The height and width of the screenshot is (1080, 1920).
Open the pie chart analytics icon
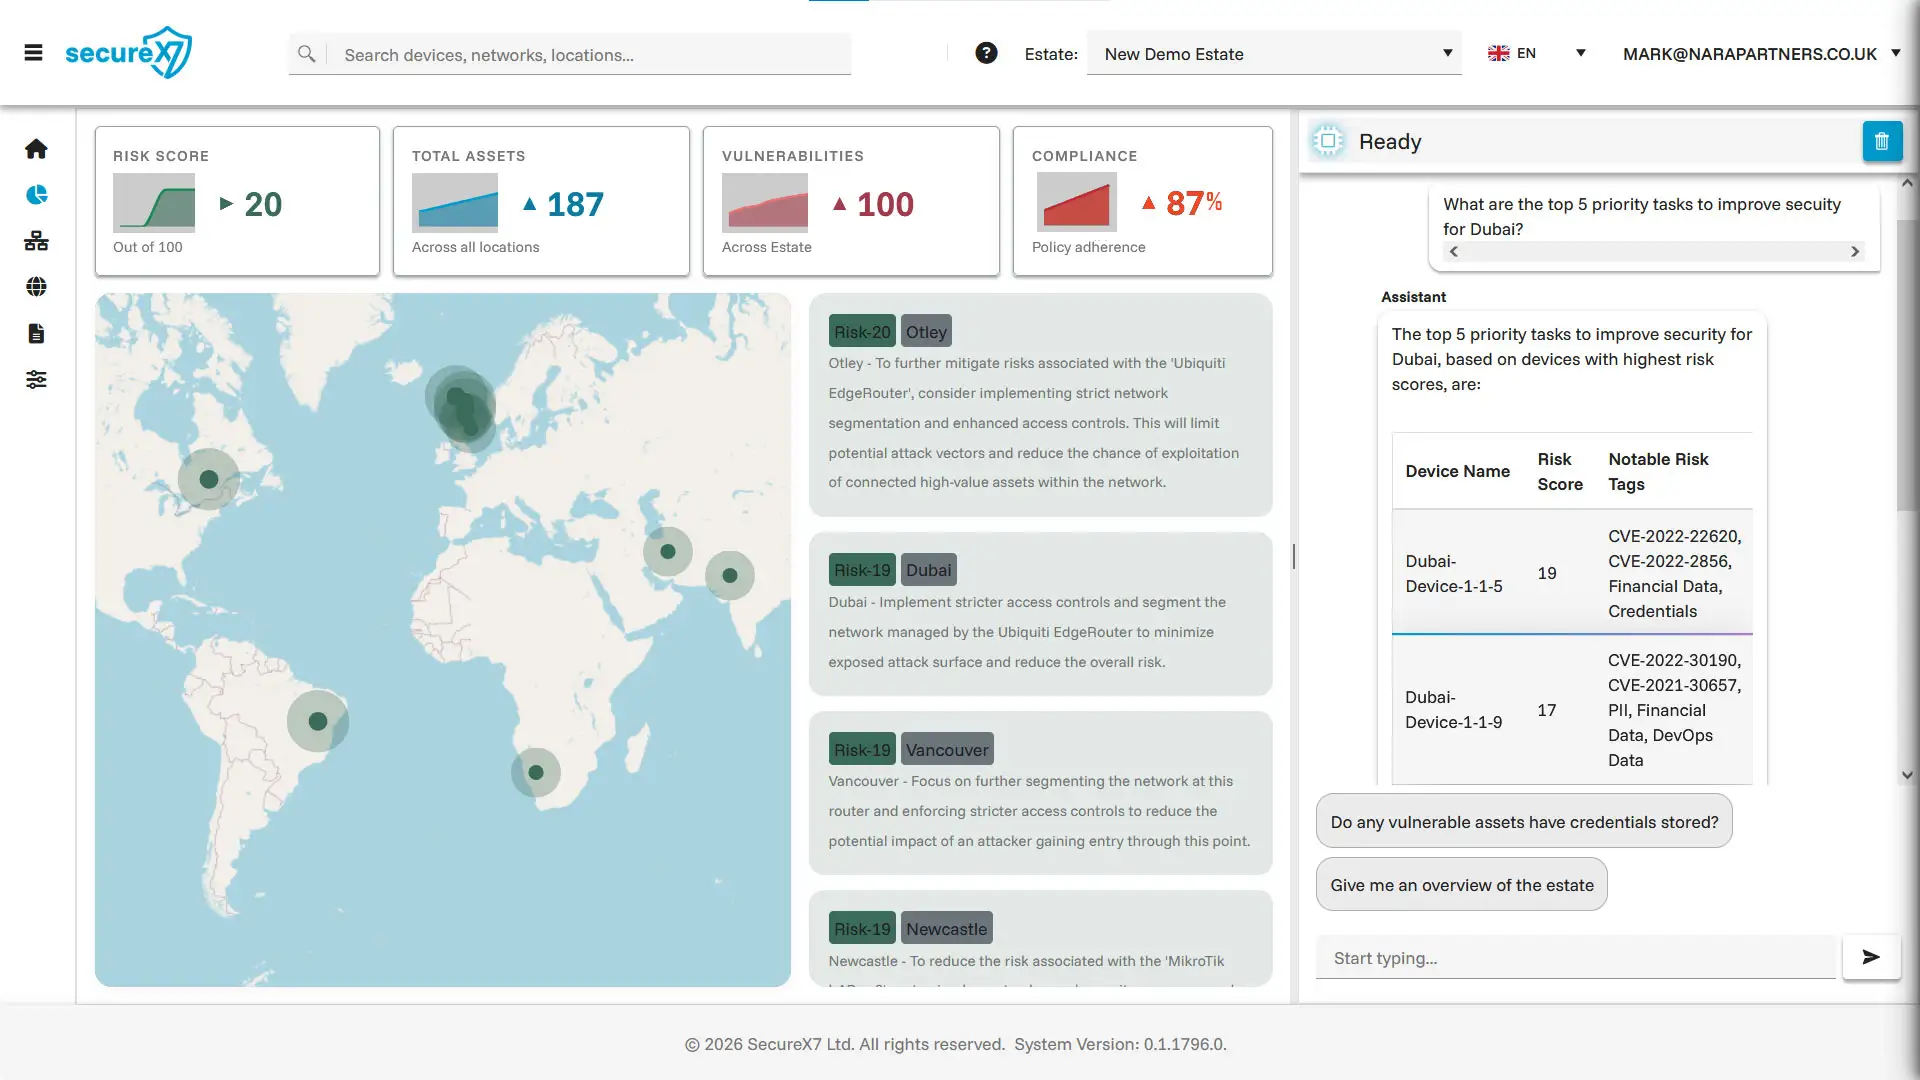[x=36, y=195]
